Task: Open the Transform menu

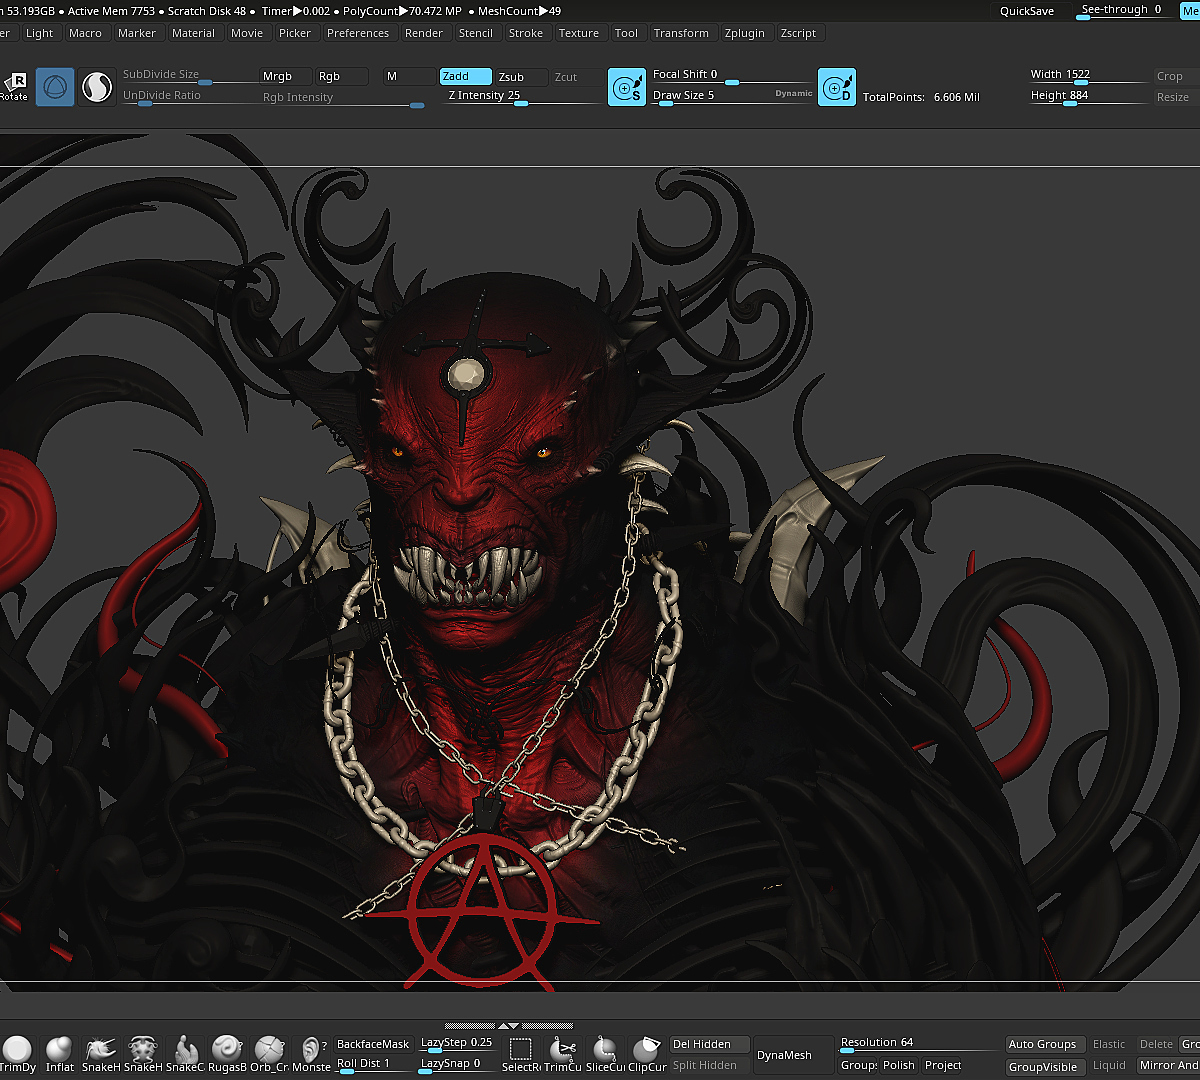Action: click(681, 33)
